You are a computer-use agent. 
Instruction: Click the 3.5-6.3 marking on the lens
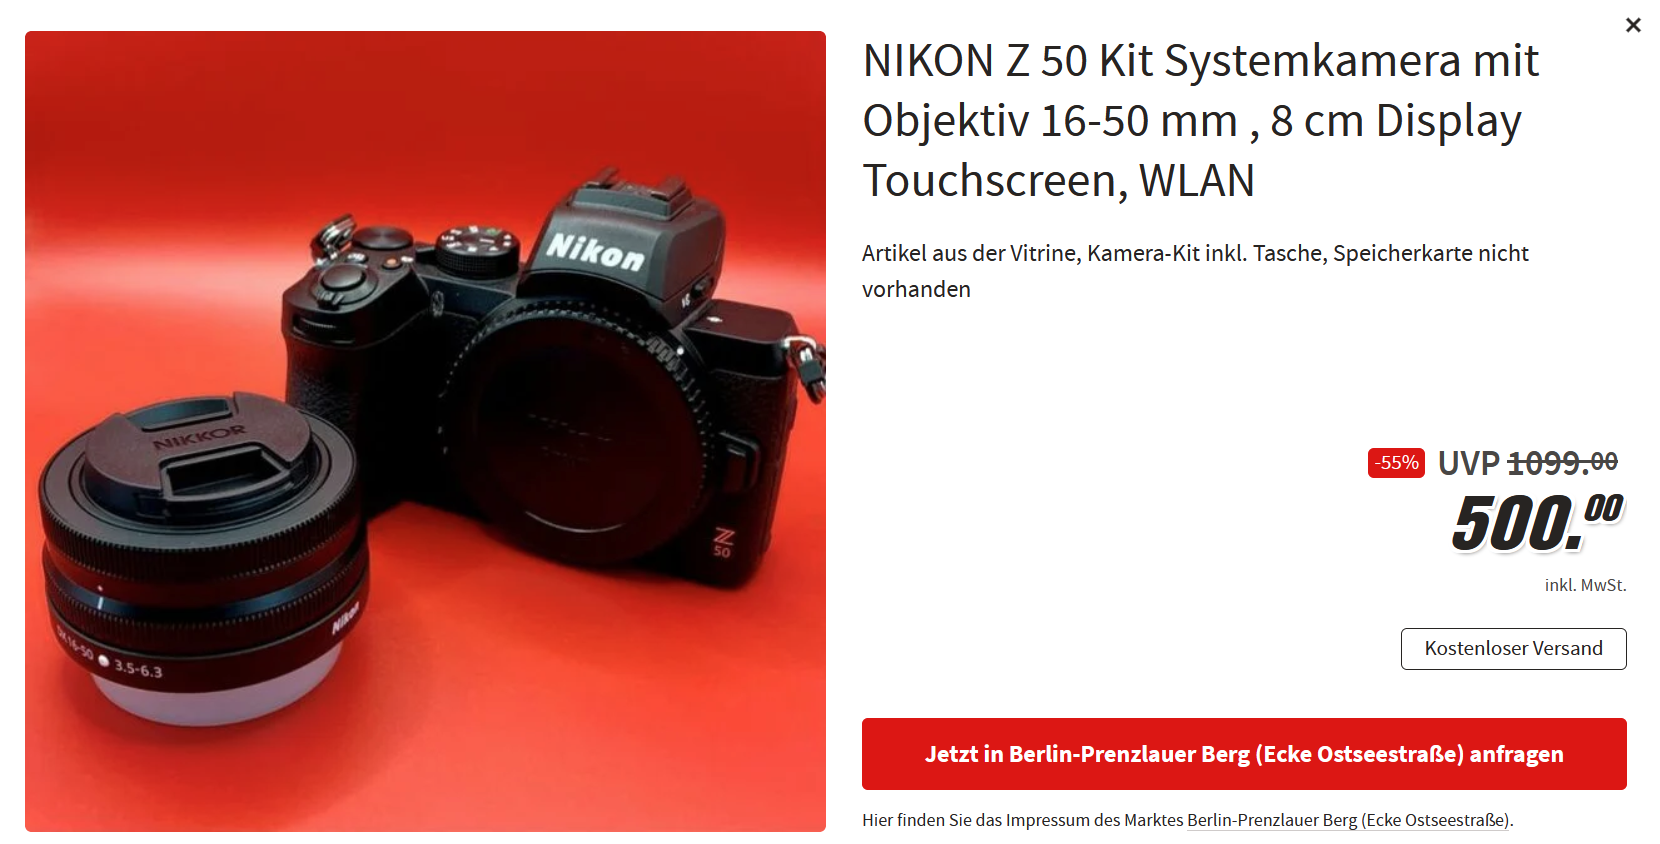point(138,668)
